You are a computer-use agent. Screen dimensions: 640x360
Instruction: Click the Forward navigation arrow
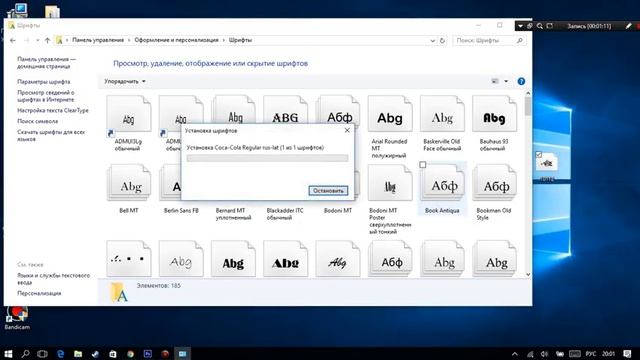(27, 40)
